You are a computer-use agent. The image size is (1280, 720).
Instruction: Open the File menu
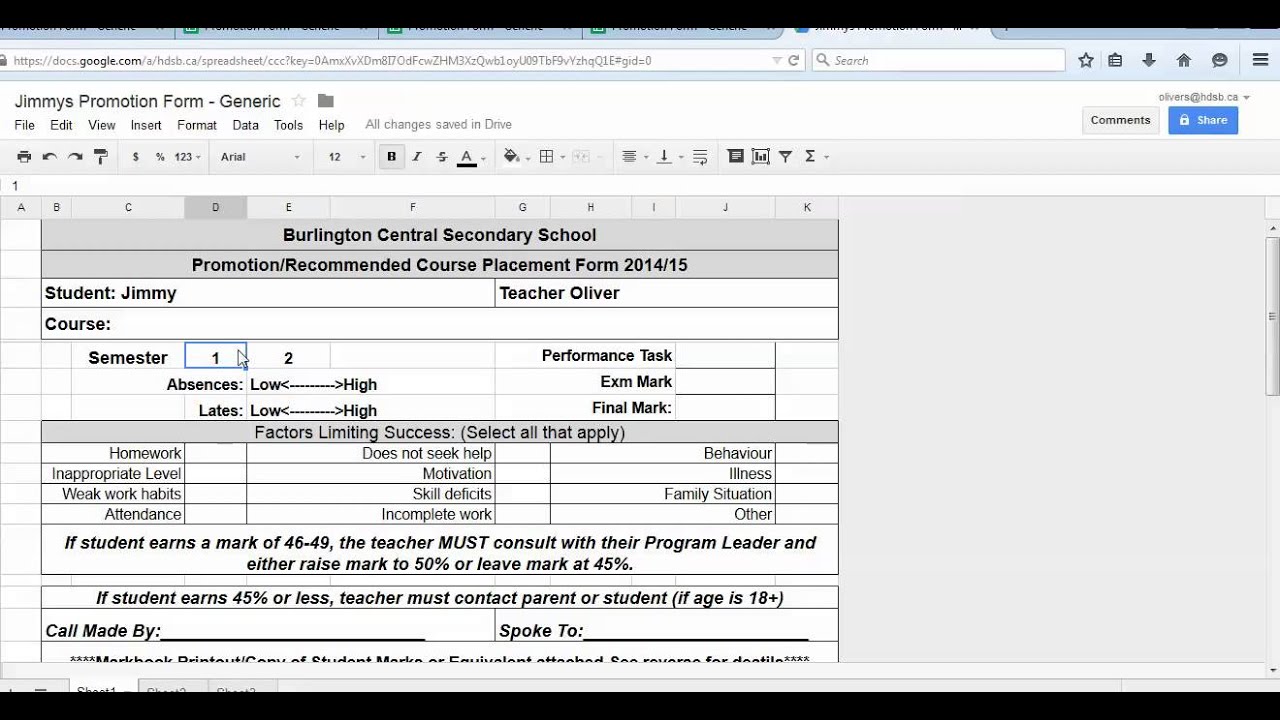coord(25,125)
